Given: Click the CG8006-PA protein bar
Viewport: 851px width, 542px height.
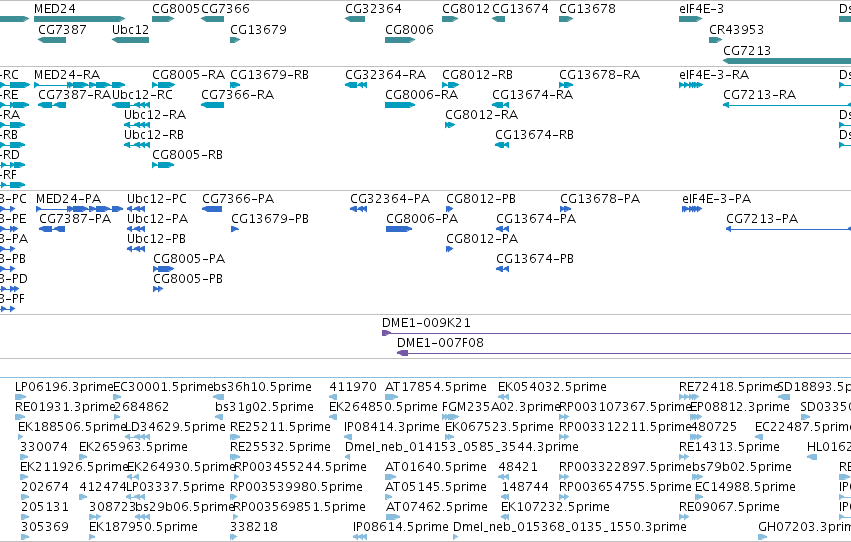Looking at the screenshot, I should (x=399, y=229).
